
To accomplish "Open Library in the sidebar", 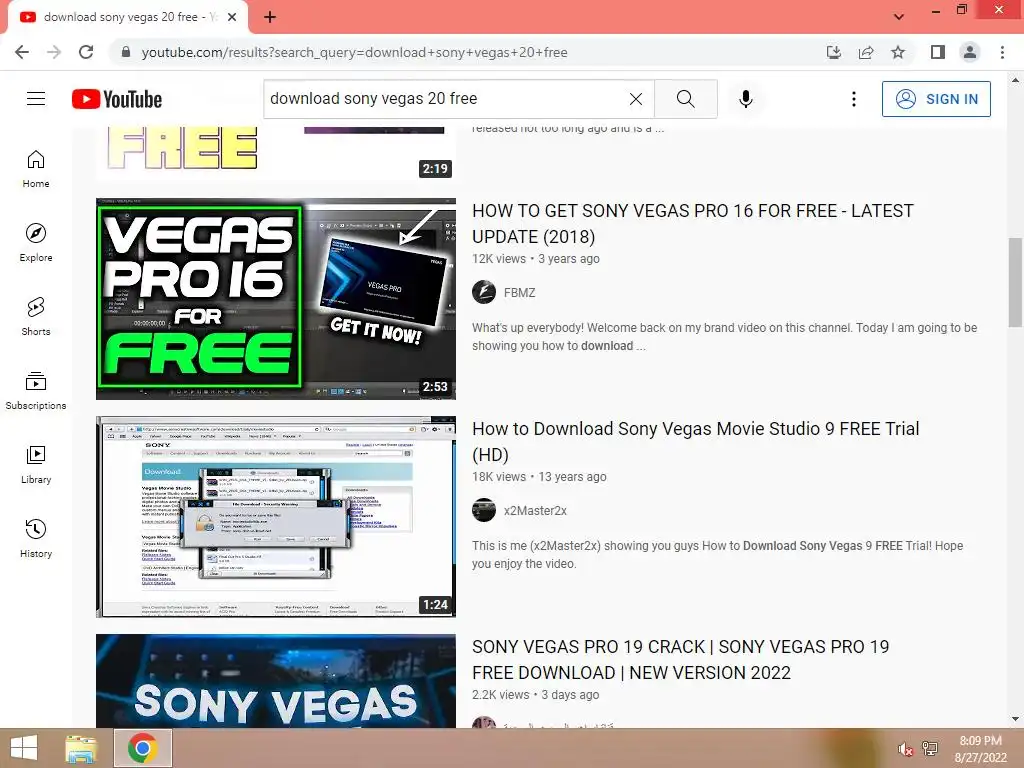I will click(x=36, y=464).
